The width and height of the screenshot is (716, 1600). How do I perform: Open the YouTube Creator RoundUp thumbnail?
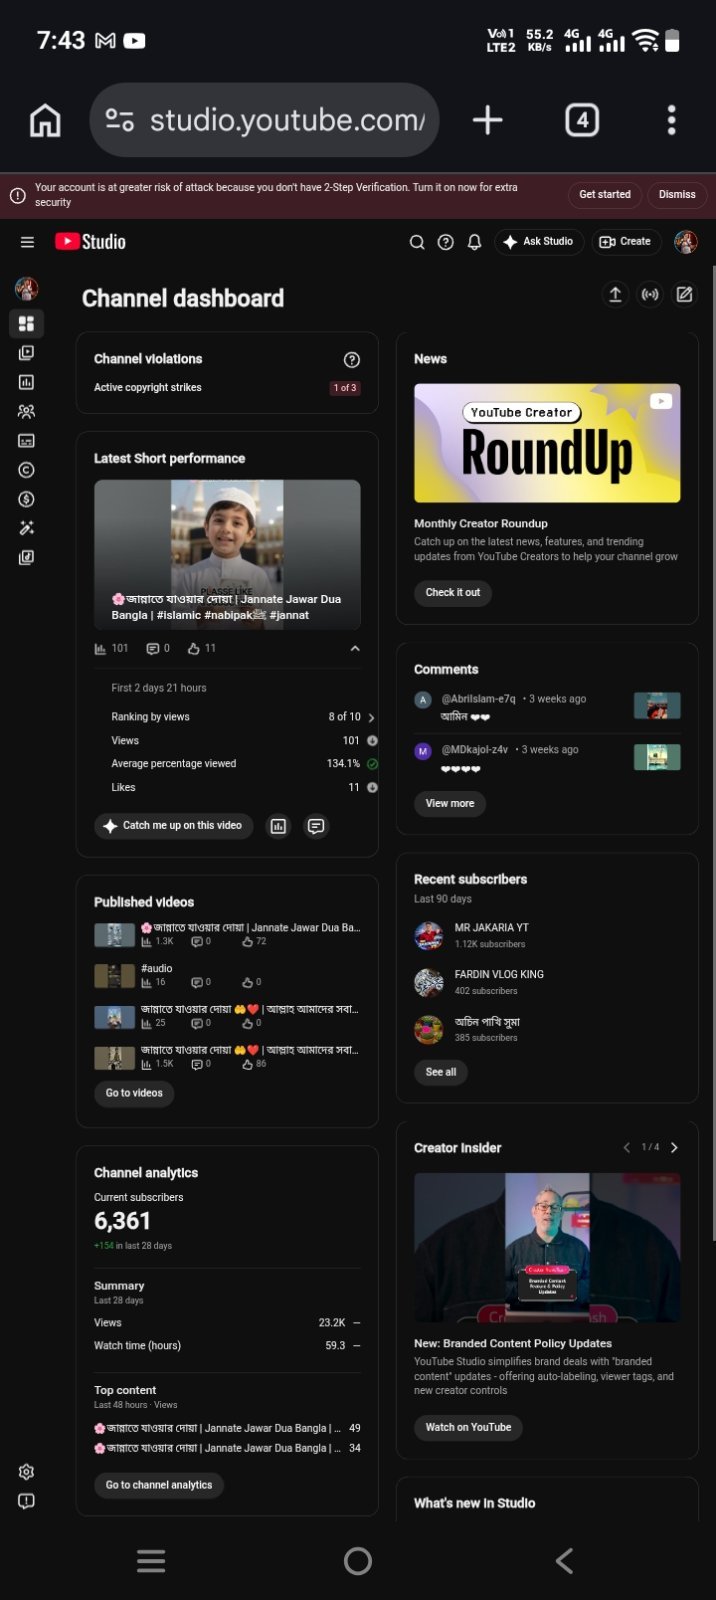pyautogui.click(x=547, y=443)
